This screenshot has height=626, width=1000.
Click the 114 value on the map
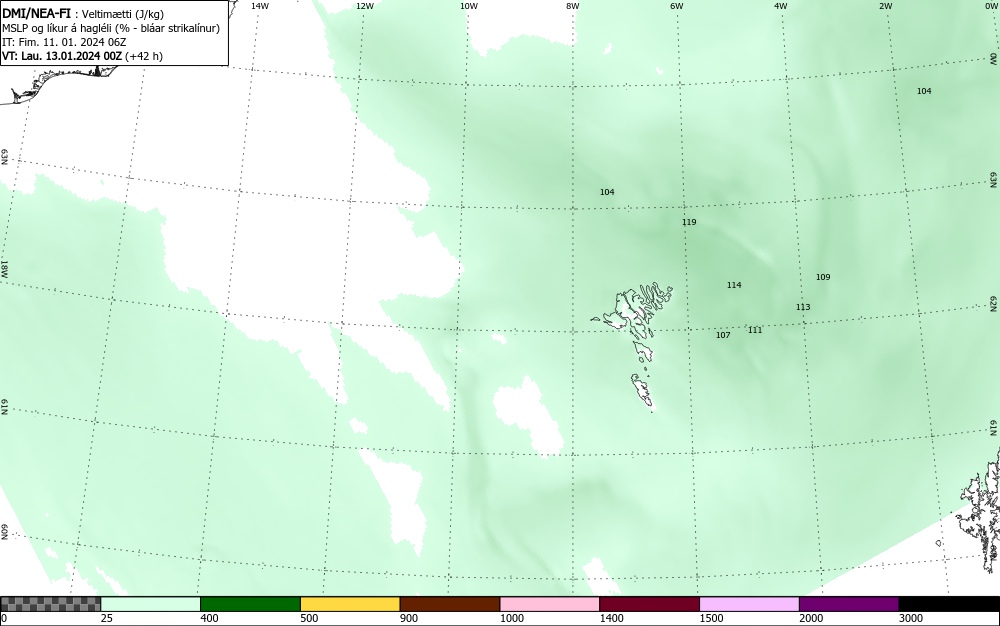(x=734, y=285)
